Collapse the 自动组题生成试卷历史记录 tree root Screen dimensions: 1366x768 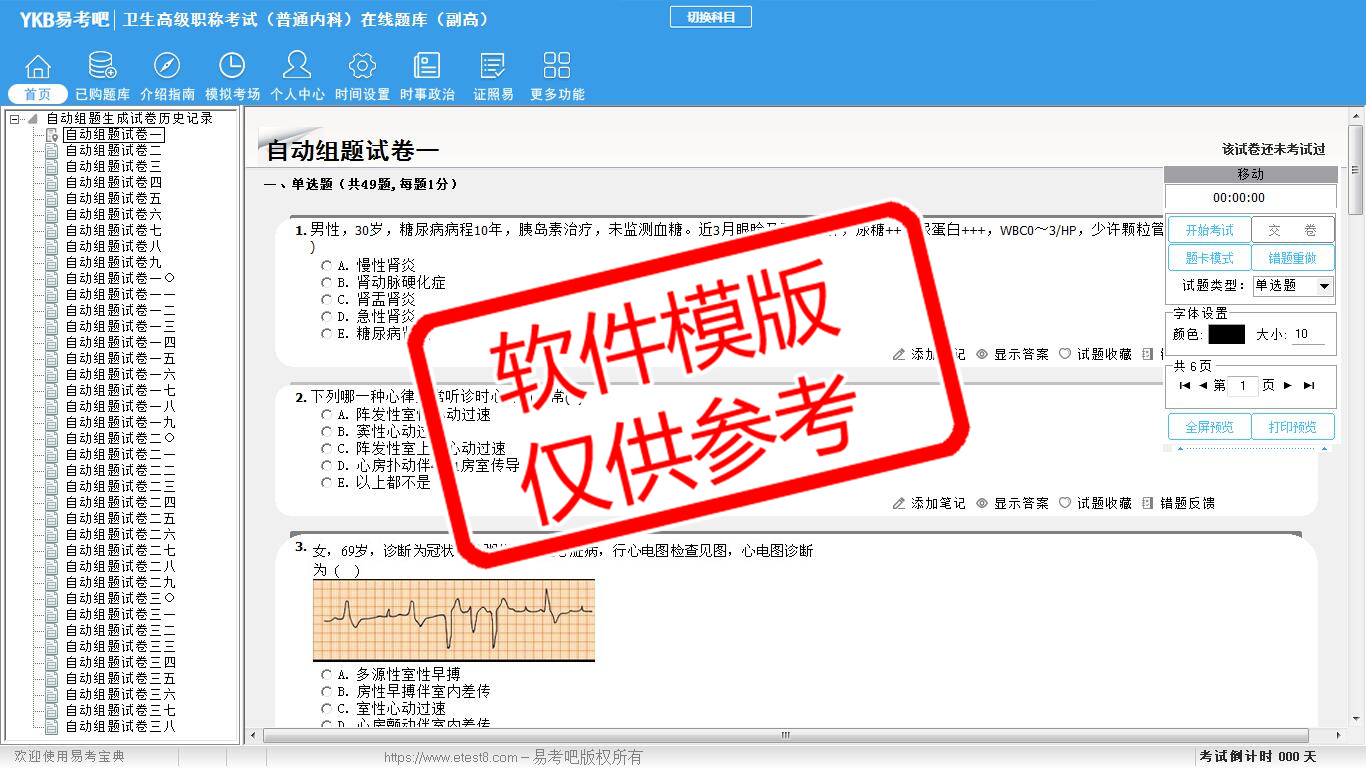coord(15,119)
